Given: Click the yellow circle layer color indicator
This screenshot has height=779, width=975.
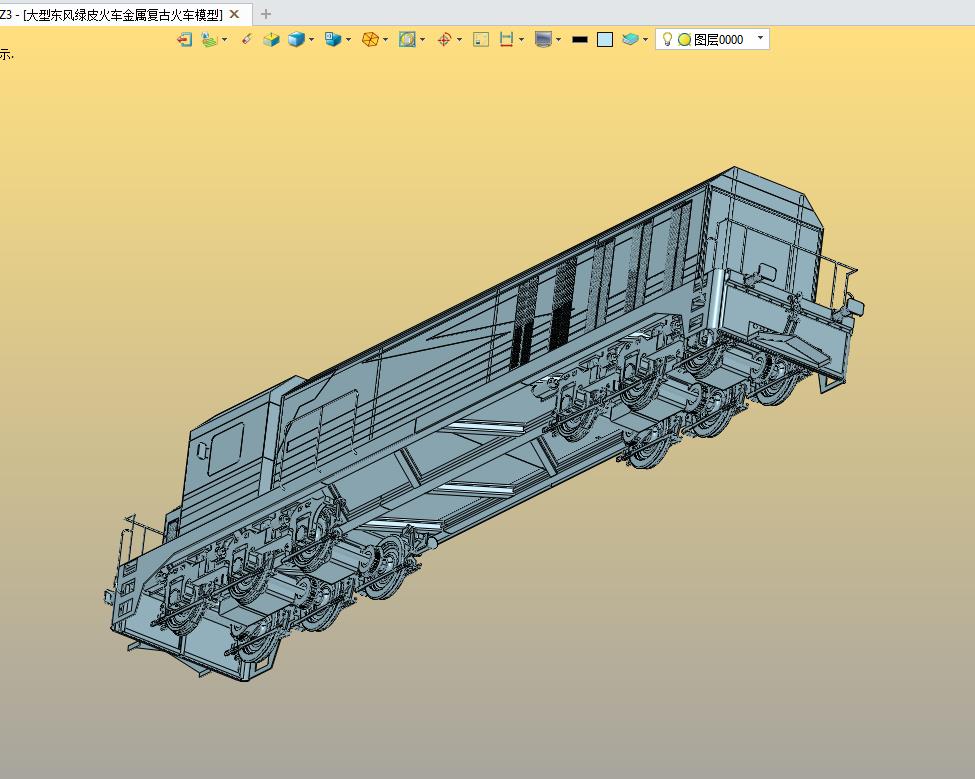Looking at the screenshot, I should click(x=685, y=40).
